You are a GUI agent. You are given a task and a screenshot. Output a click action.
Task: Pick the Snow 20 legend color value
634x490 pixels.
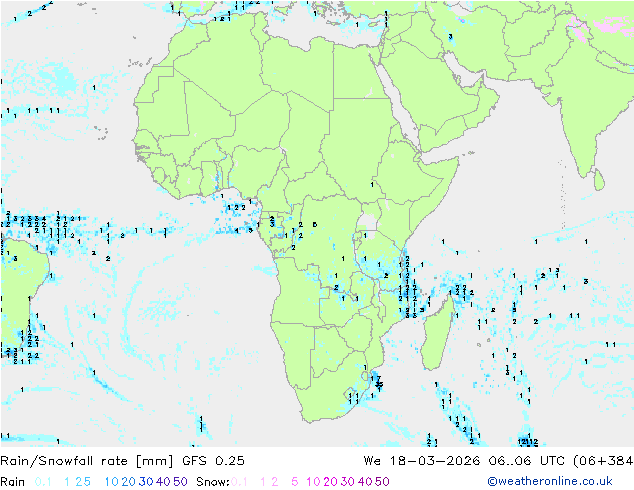click(x=330, y=482)
